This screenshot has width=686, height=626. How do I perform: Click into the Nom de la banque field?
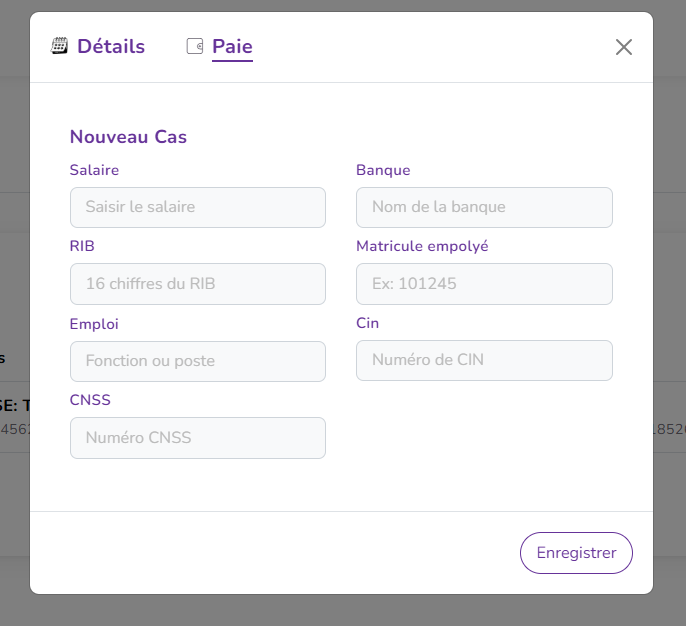(484, 207)
